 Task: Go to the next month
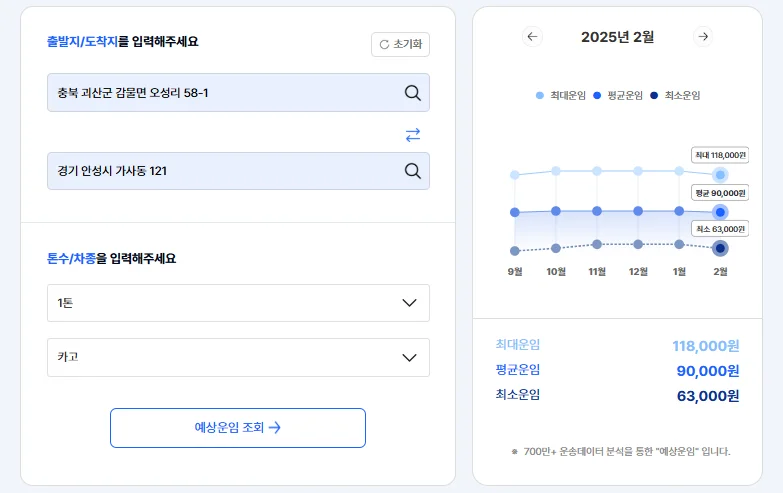[x=703, y=37]
